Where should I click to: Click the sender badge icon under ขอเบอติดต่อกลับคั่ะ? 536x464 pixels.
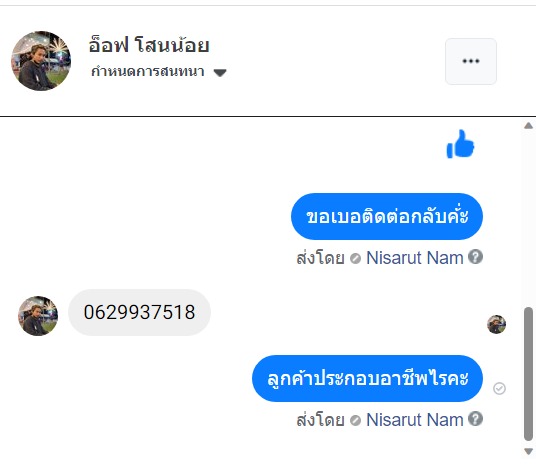click(x=356, y=258)
